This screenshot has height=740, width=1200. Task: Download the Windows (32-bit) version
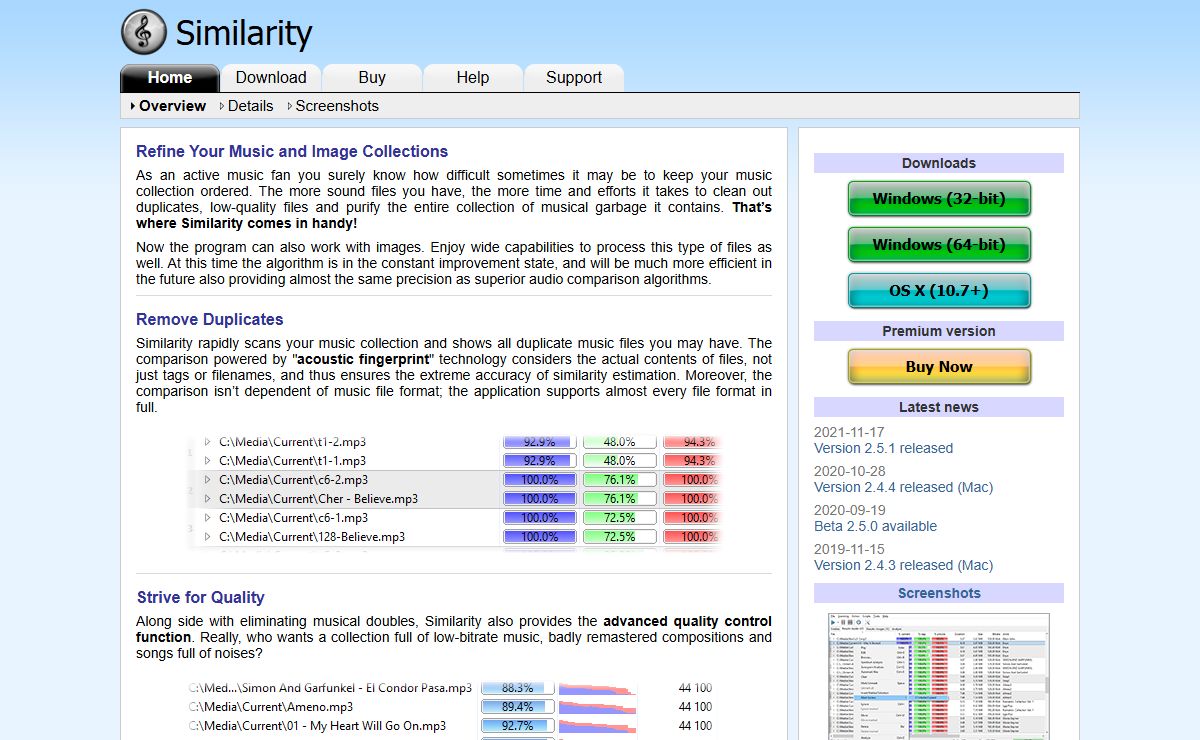point(939,199)
